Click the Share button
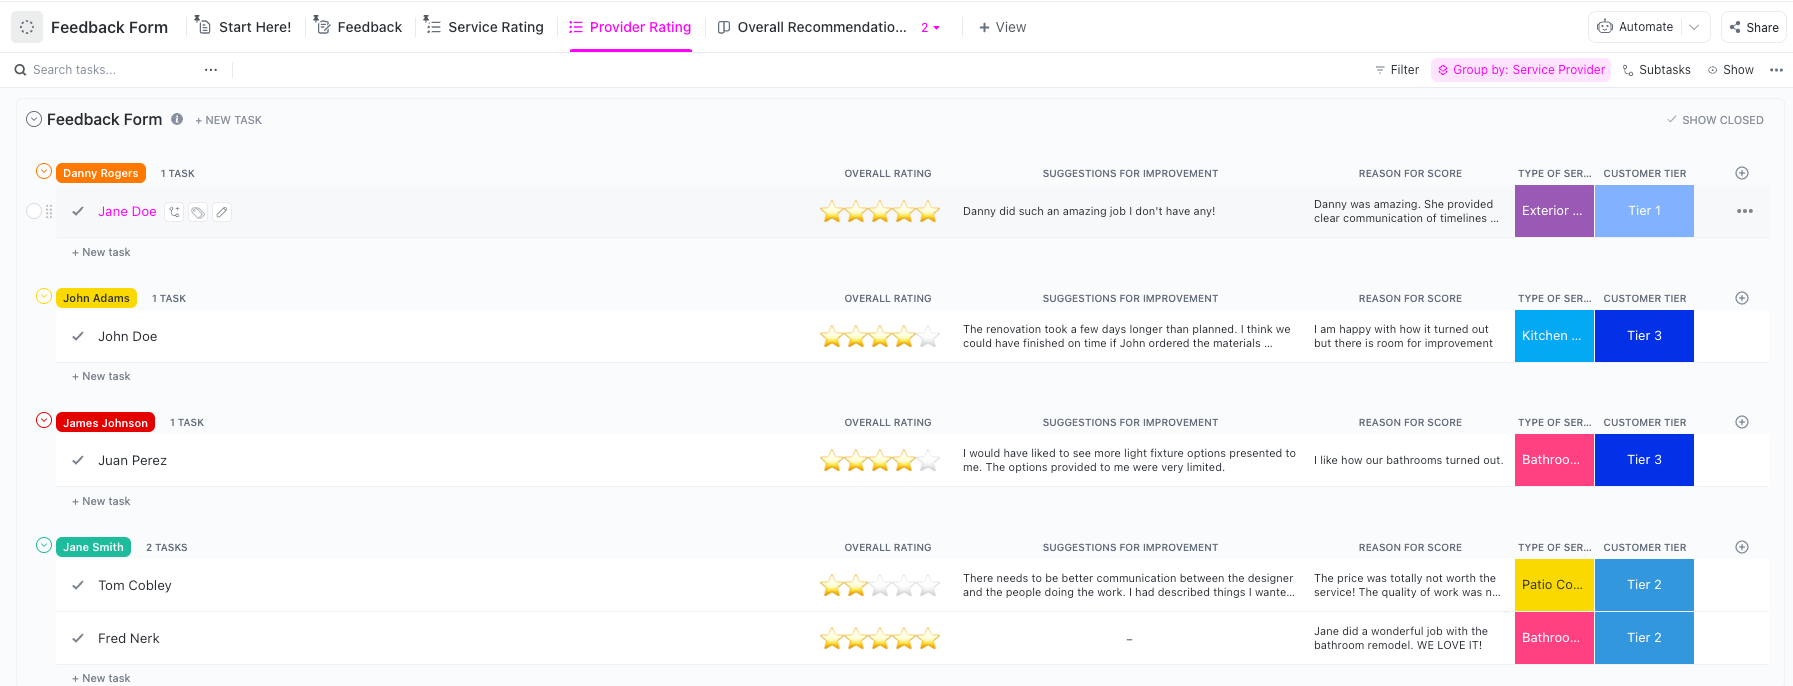This screenshot has width=1793, height=686. [1754, 27]
